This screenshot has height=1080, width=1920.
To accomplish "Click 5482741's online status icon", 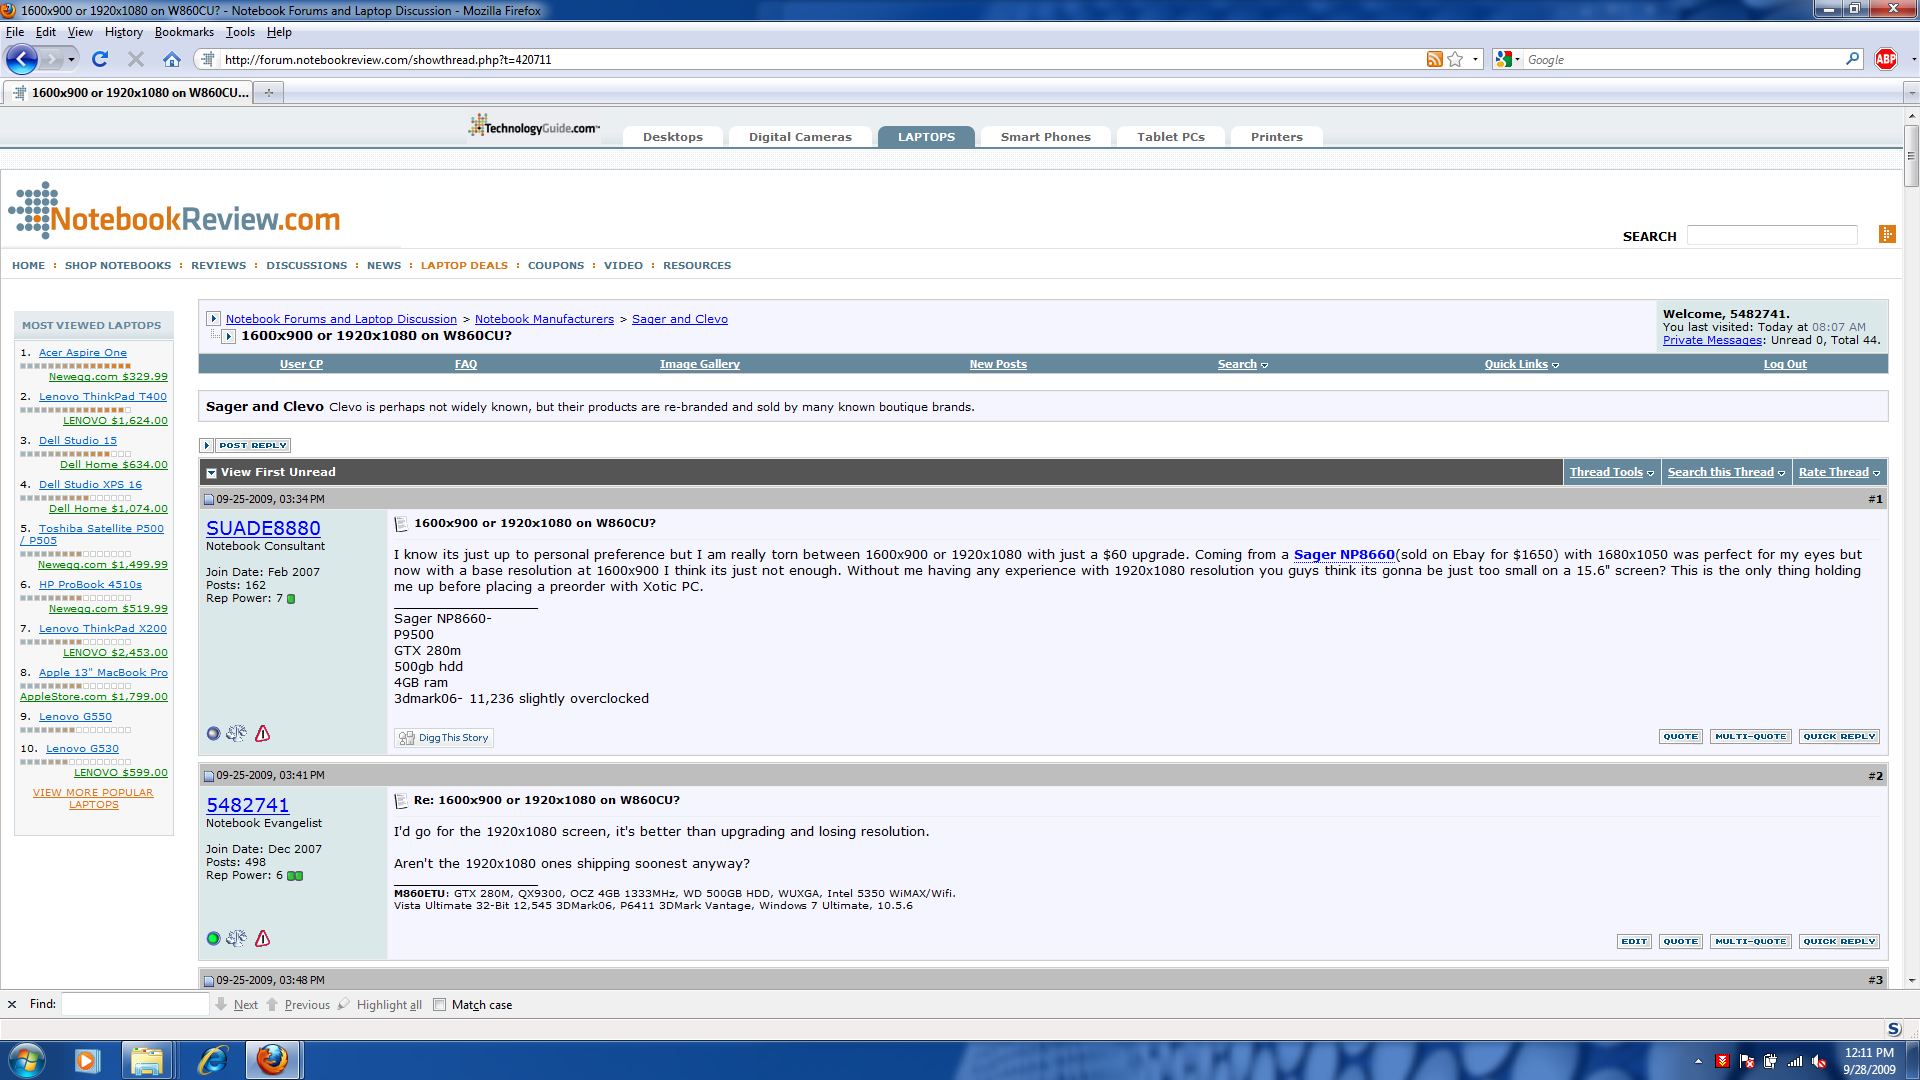I will (x=213, y=938).
